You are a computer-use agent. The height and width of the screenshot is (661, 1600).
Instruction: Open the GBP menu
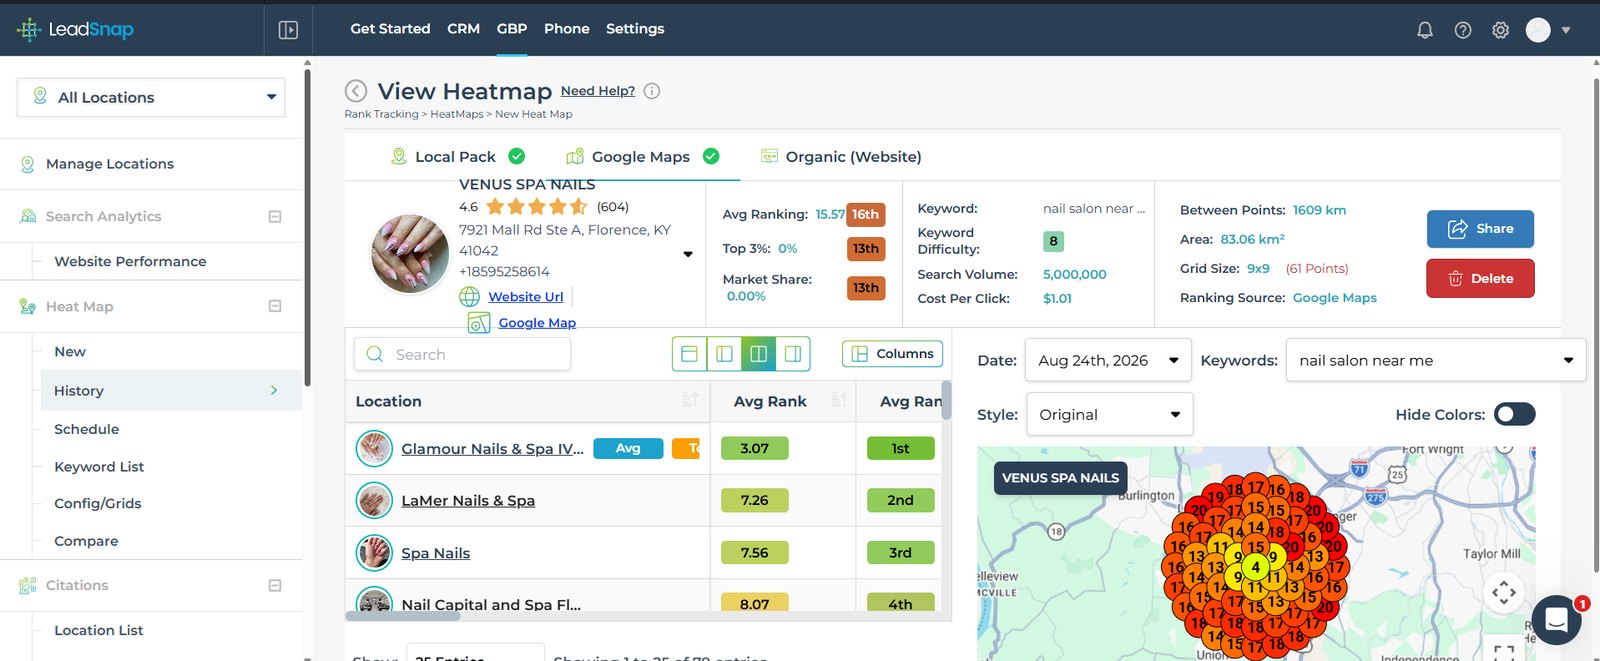pyautogui.click(x=512, y=29)
